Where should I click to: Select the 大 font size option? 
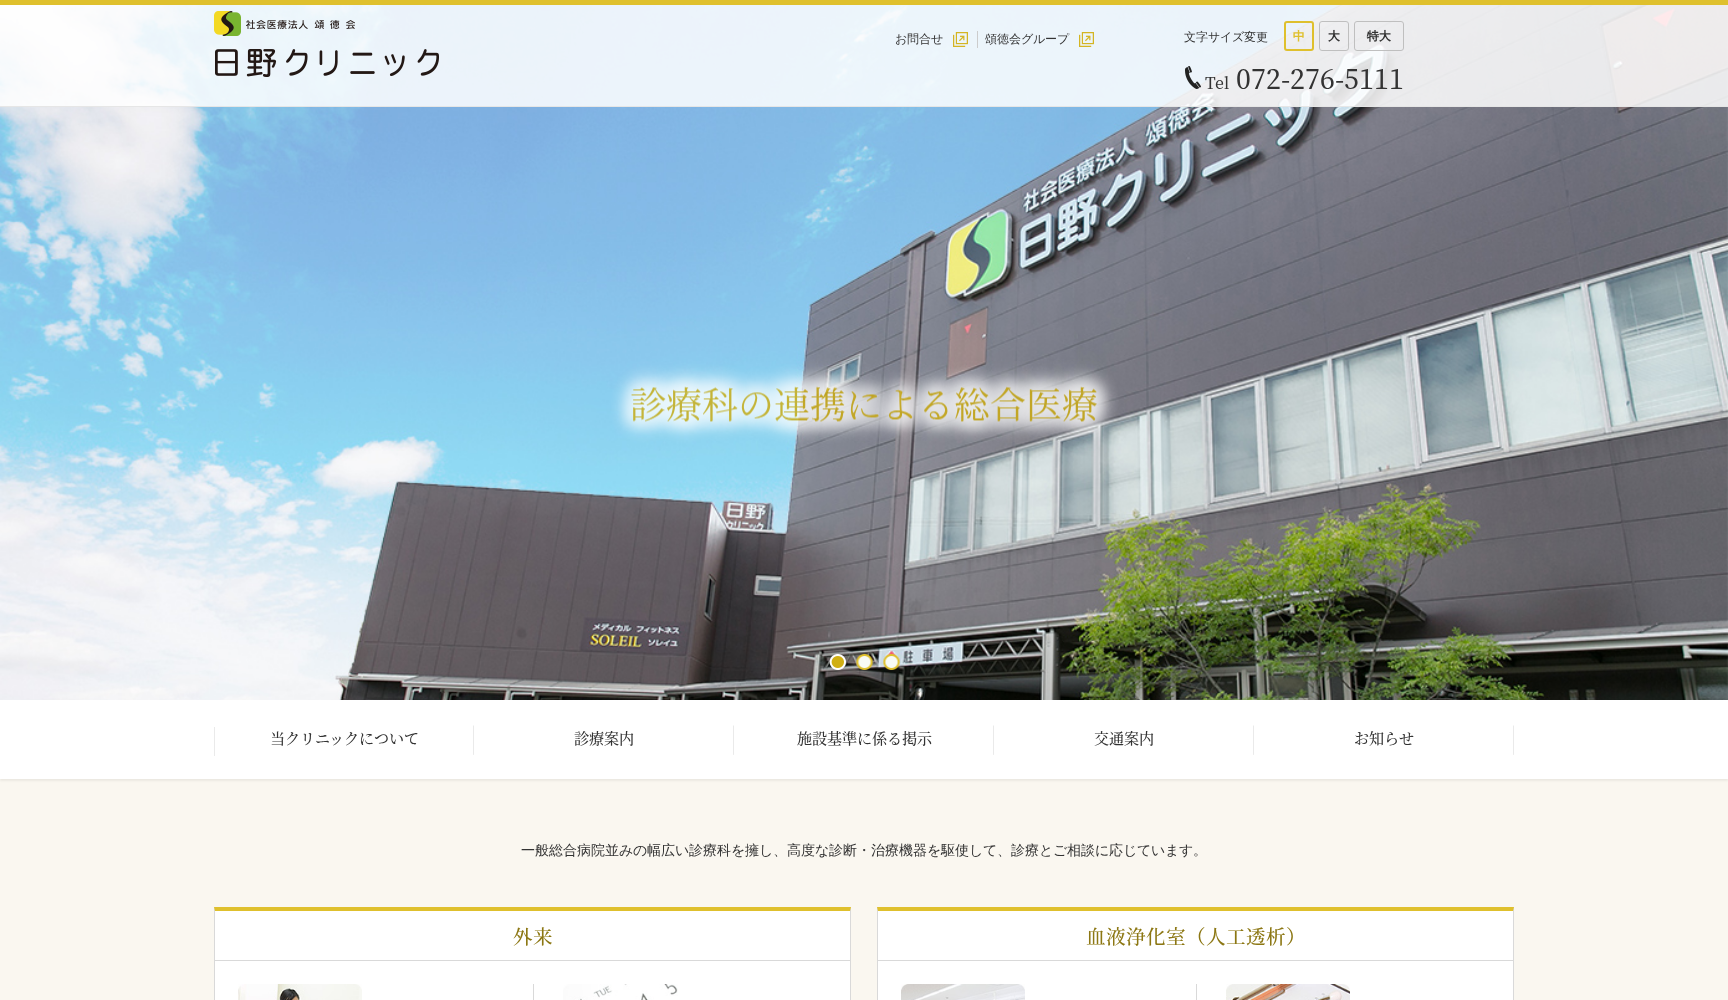pos(1334,36)
